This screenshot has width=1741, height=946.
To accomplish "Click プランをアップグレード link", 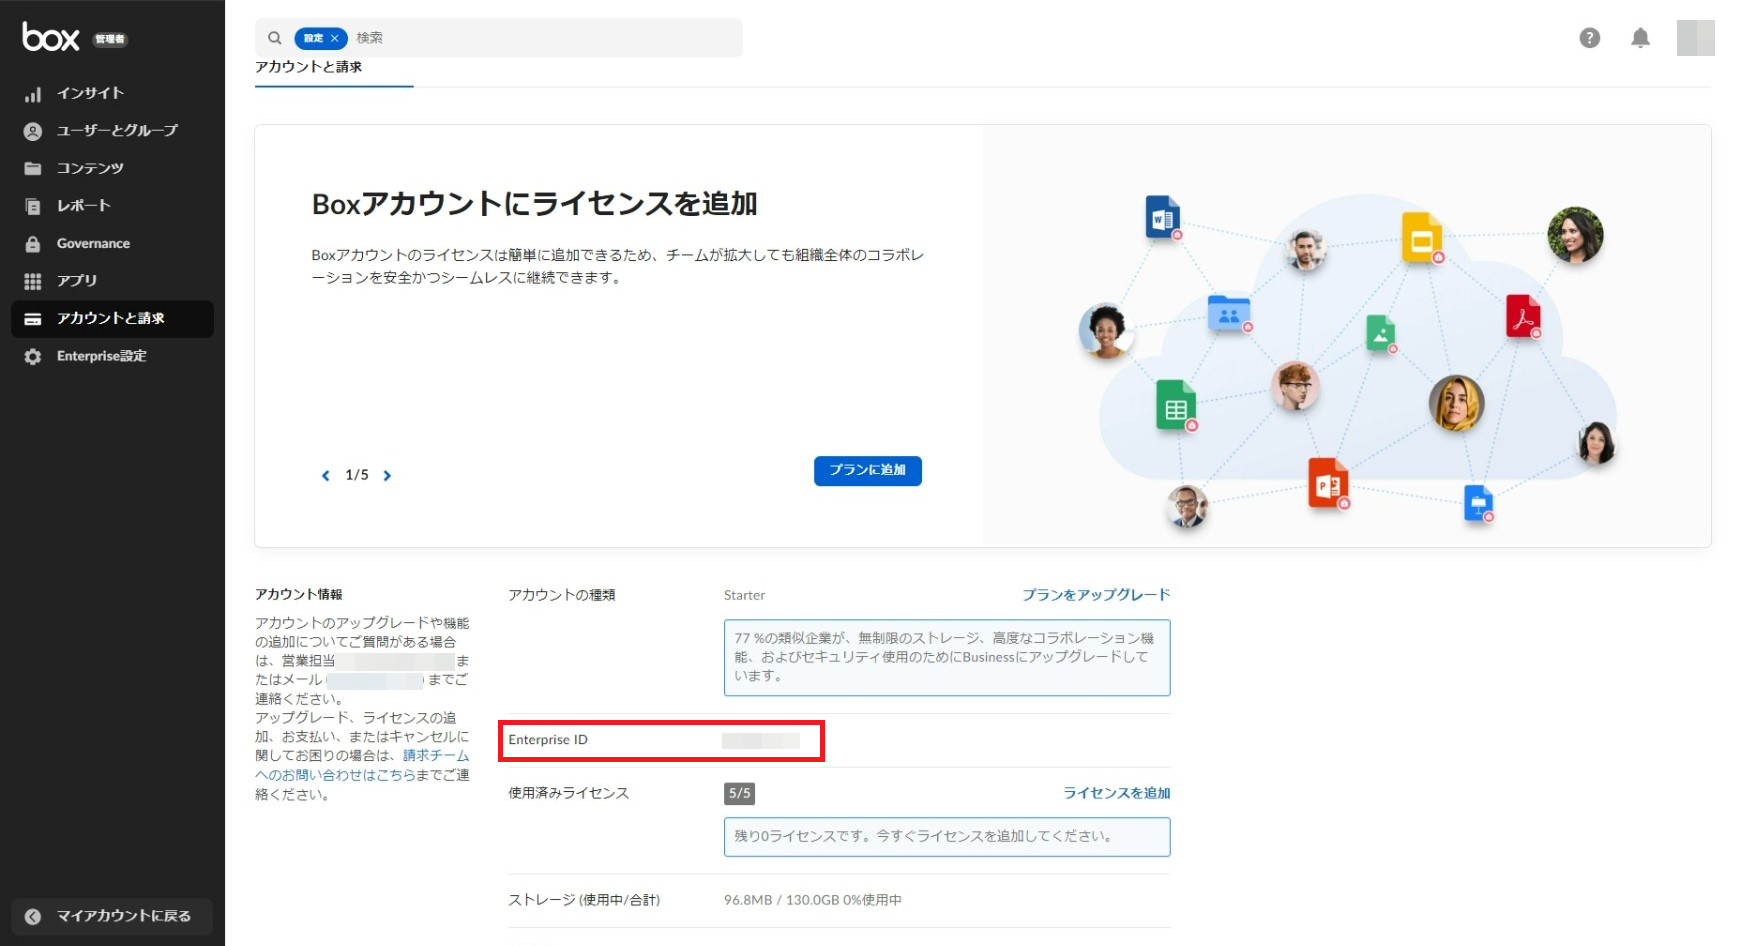I will pyautogui.click(x=1095, y=595).
